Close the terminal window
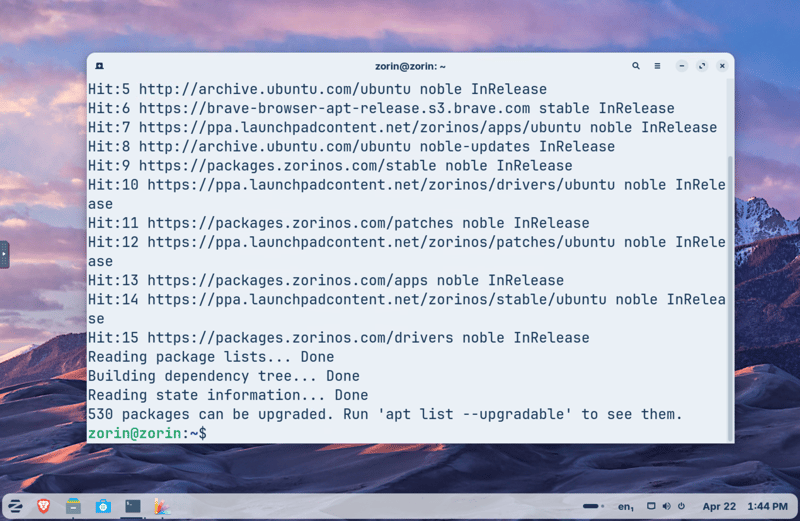This screenshot has width=800, height=521. (x=722, y=66)
